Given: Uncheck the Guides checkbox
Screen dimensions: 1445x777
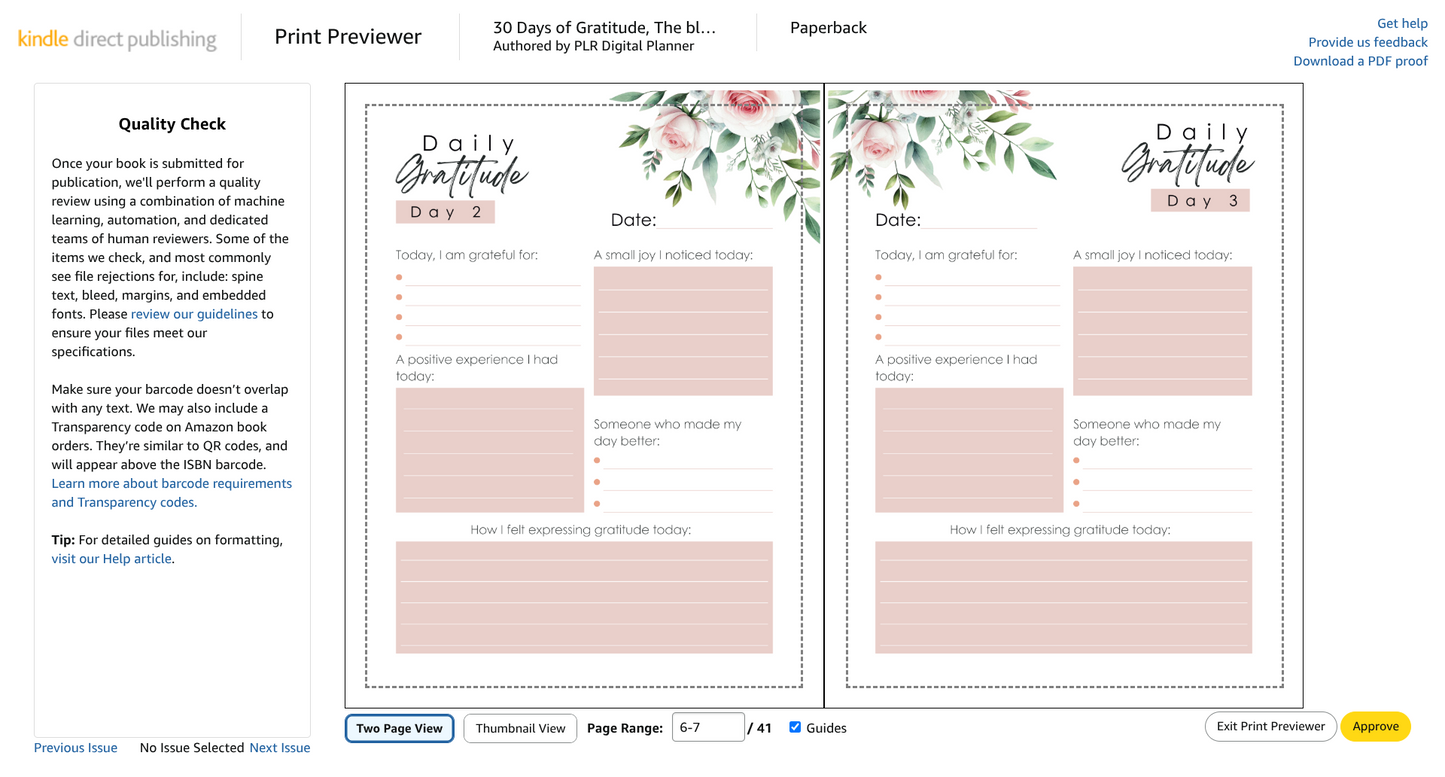Looking at the screenshot, I should coord(795,727).
